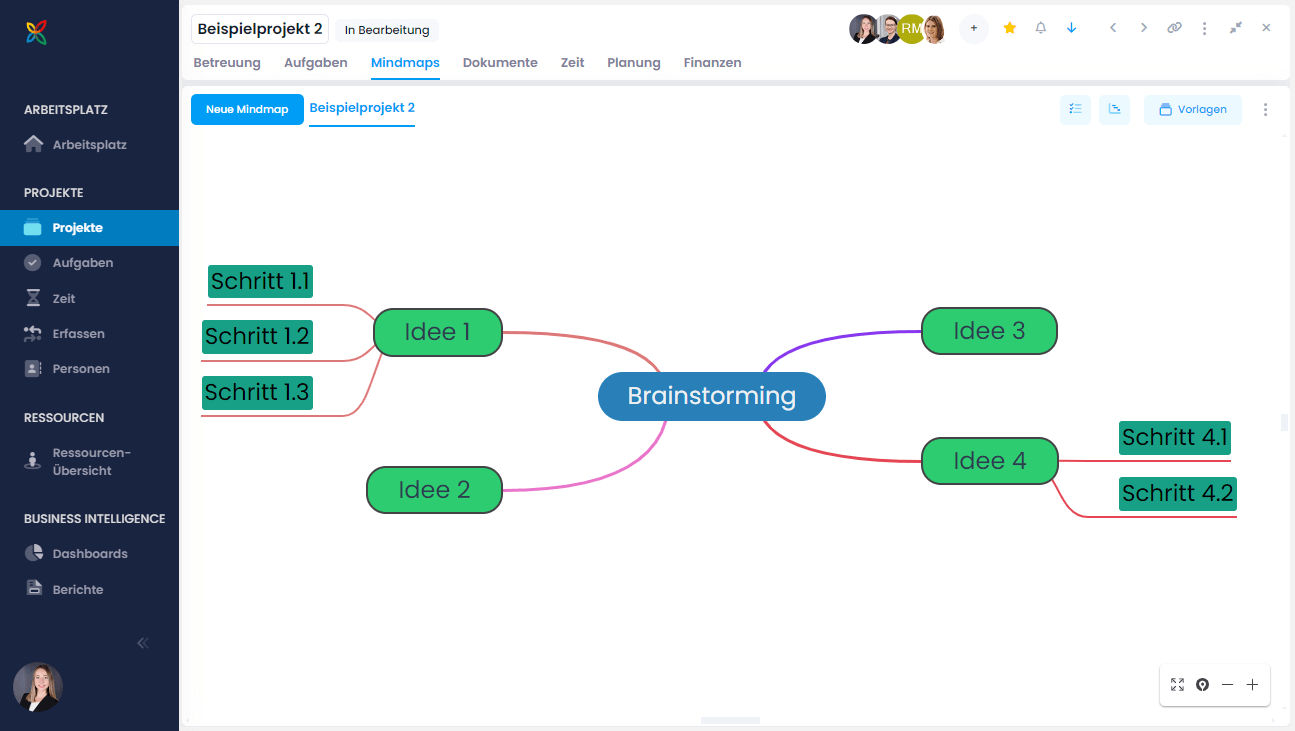Click the Gantt chart view icon button
Screen dimensions: 1295x731
[1114, 110]
